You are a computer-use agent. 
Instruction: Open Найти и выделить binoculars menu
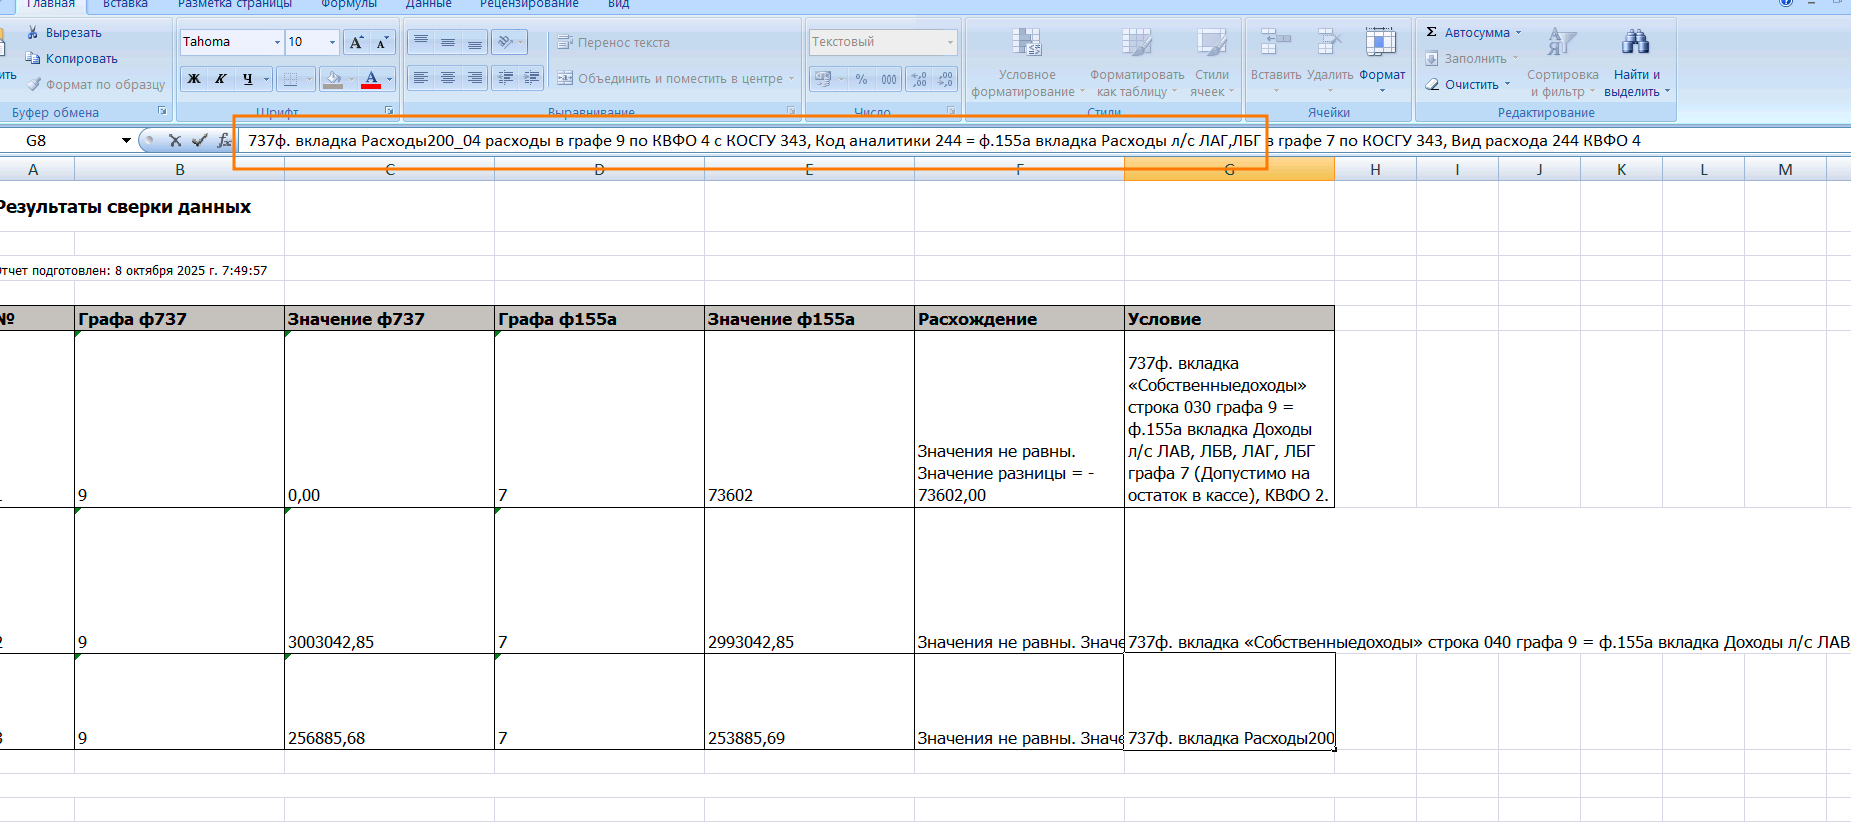[1636, 63]
